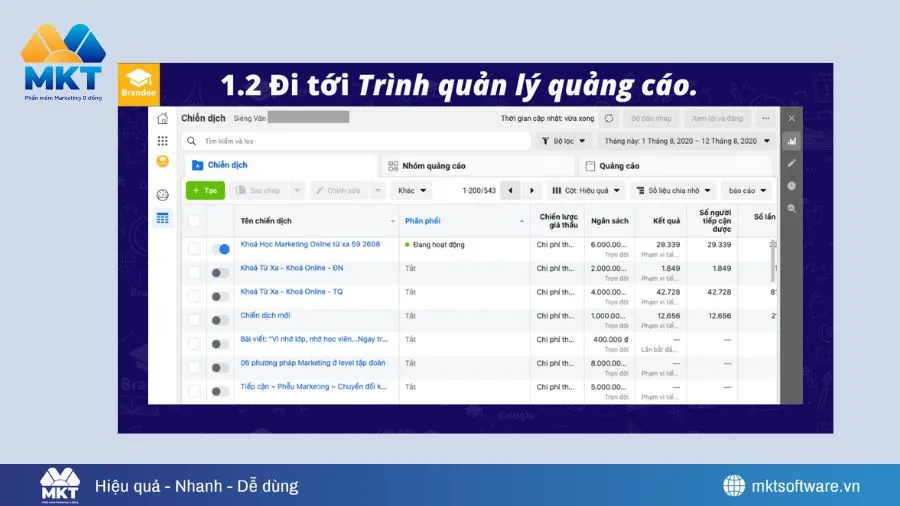Check the box for Khoá Từ Xa - ĐN row
The width and height of the screenshot is (900, 506).
194,272
